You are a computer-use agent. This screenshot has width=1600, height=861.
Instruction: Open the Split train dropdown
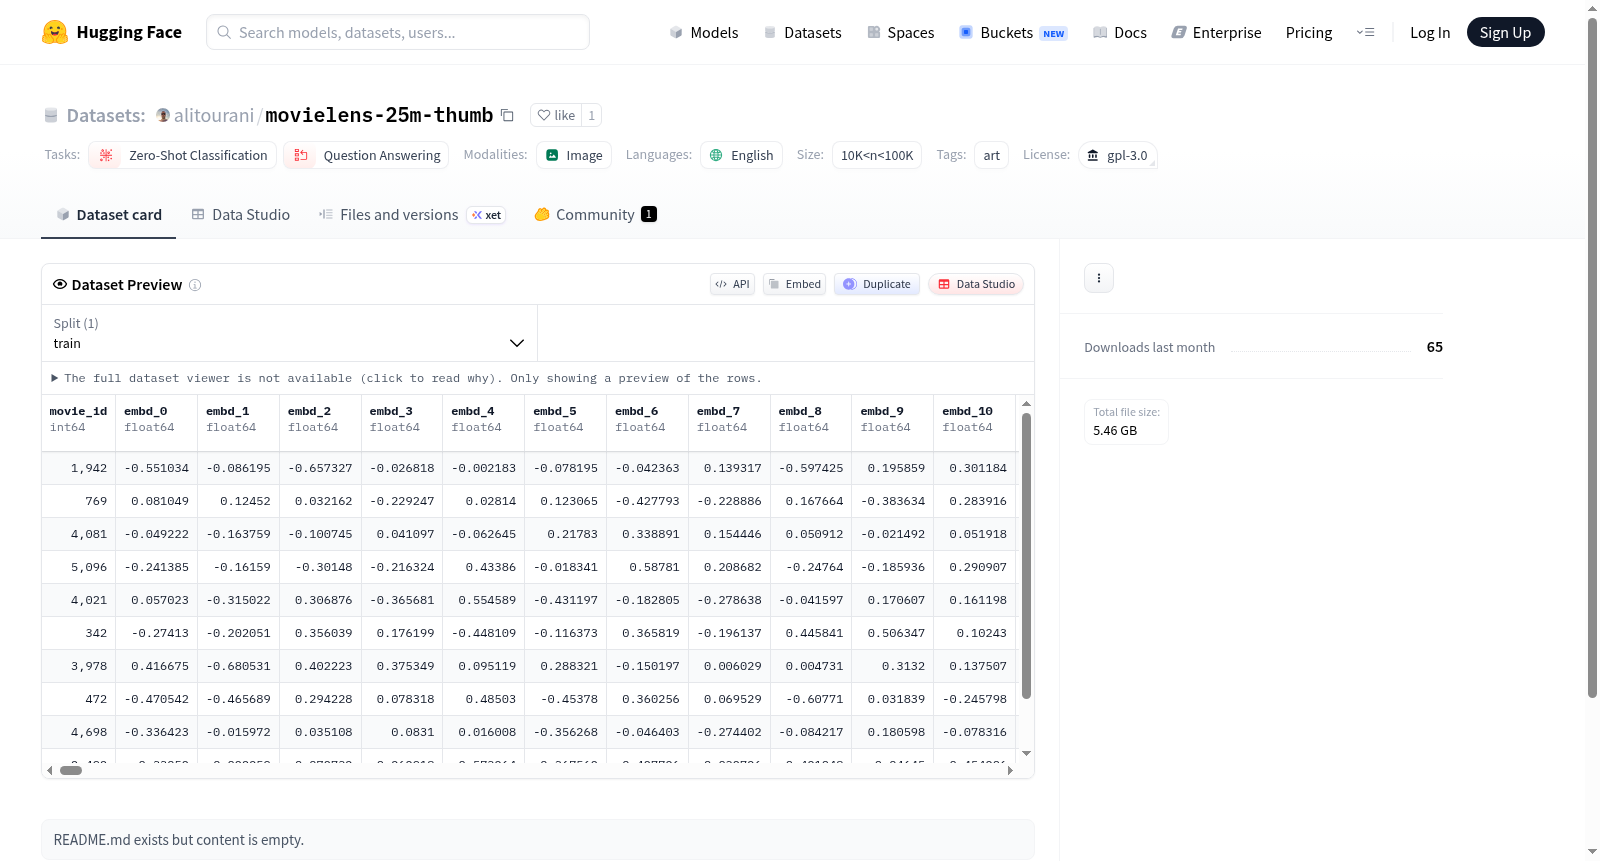290,333
